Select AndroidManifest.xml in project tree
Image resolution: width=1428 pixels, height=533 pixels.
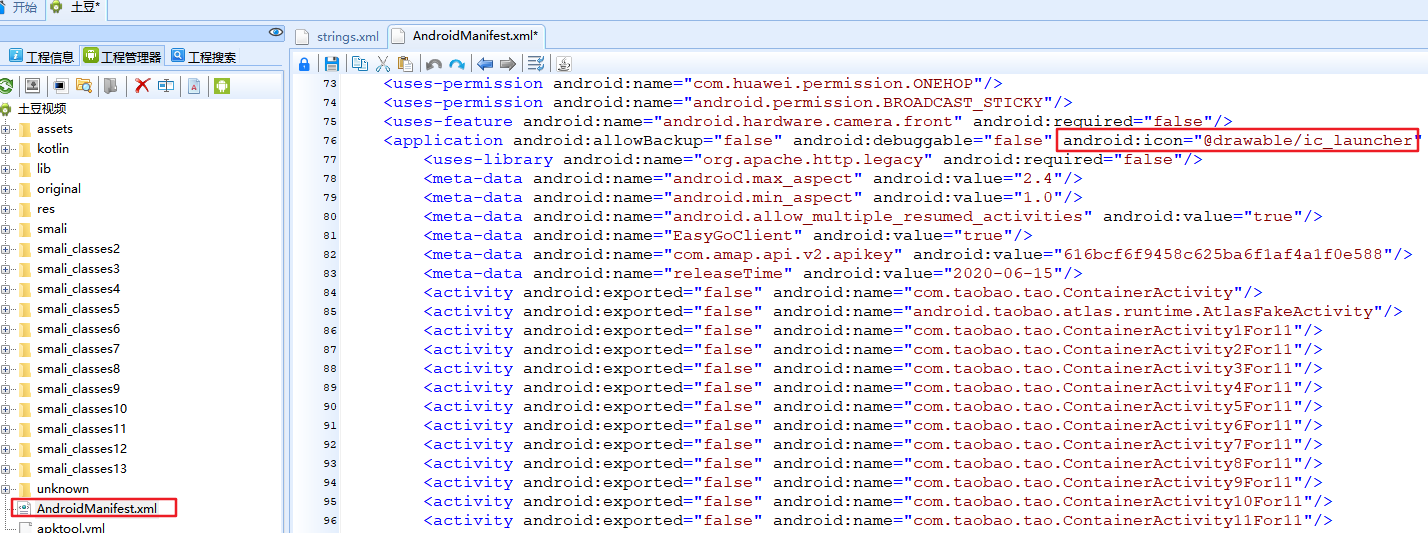point(96,508)
